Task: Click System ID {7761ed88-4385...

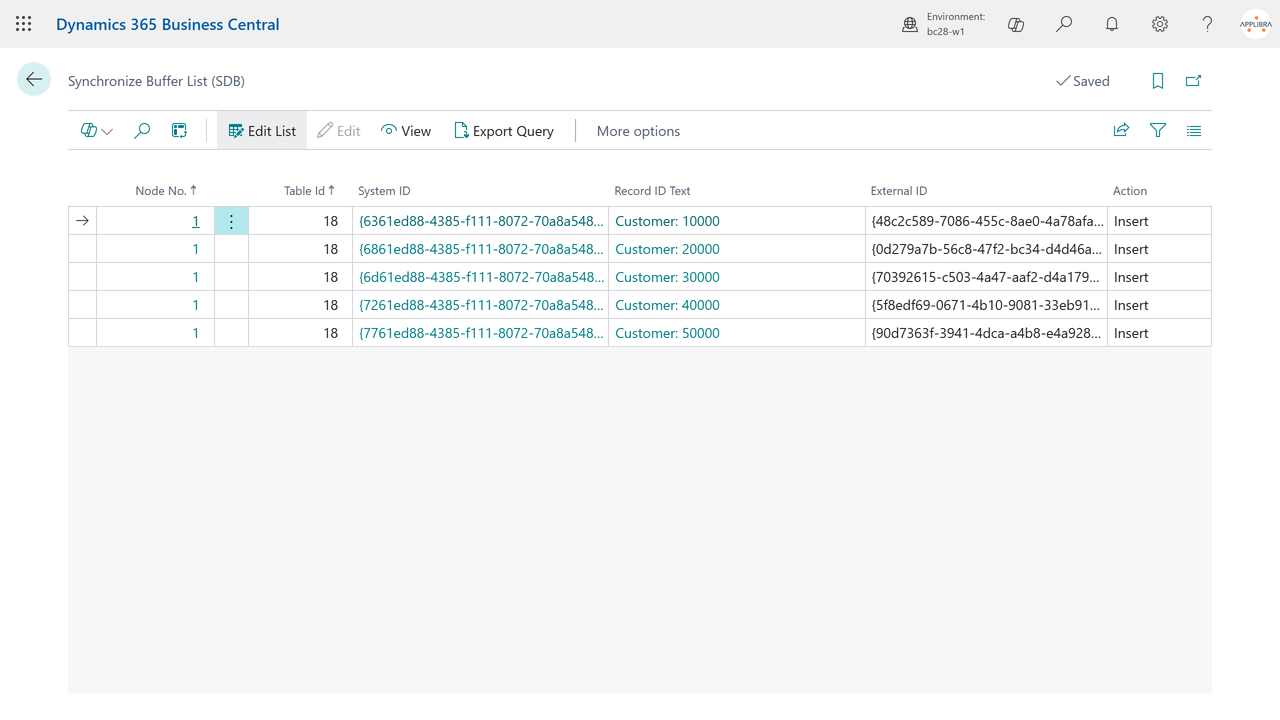Action: point(481,333)
